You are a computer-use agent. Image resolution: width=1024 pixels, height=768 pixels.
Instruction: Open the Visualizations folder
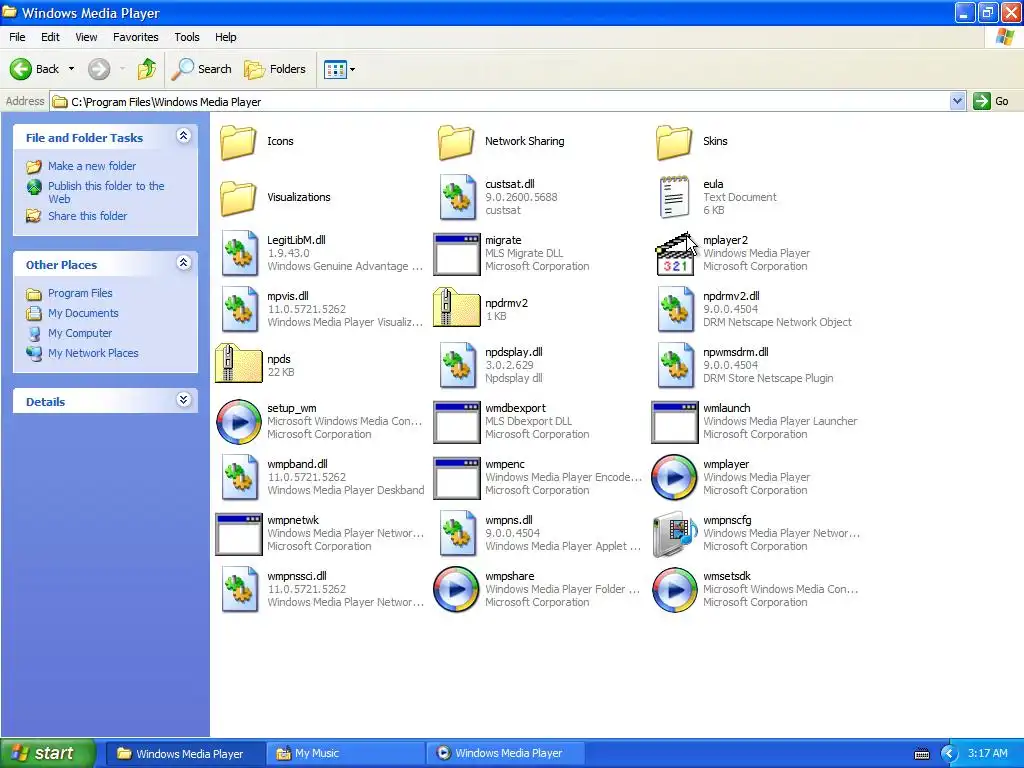pos(238,198)
